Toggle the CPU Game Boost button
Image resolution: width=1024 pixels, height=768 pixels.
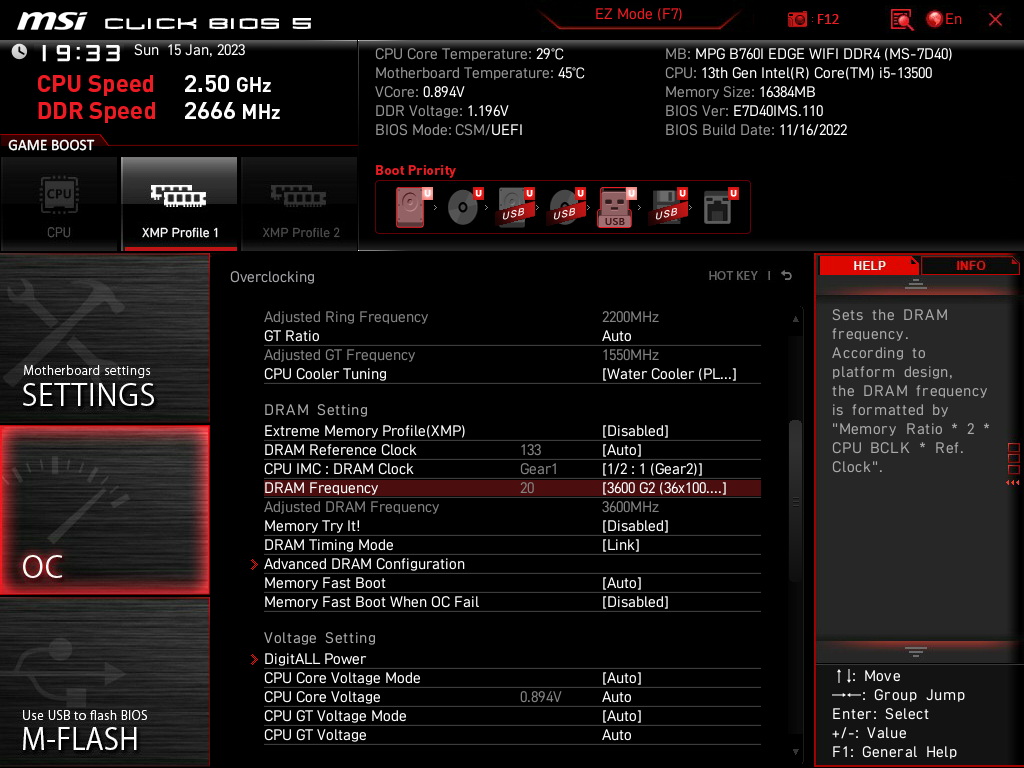click(59, 204)
